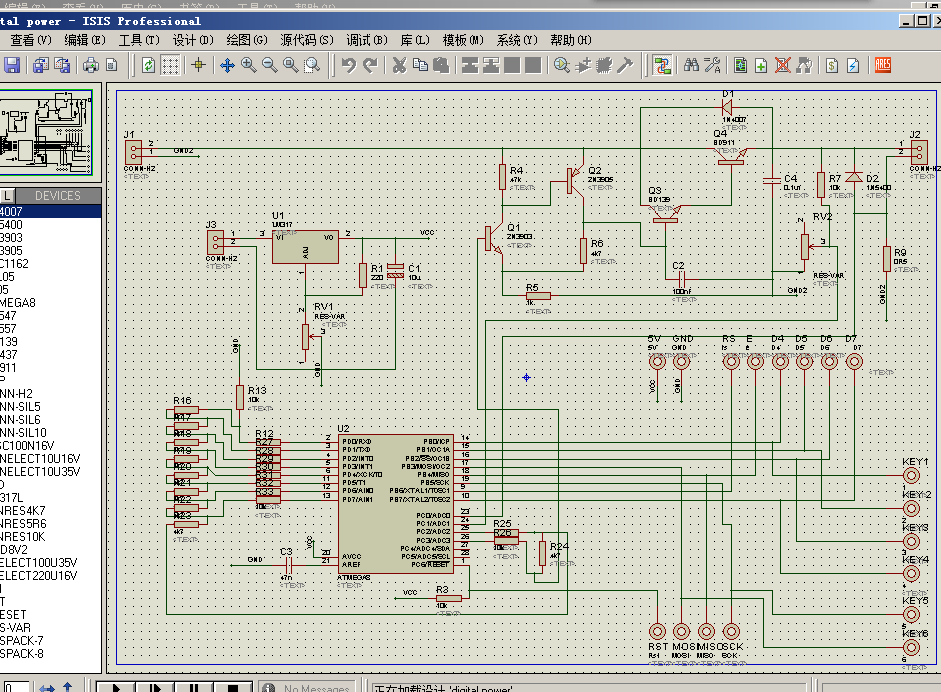Click the Decompose hammer icon
Screen dimensions: 941x692
click(x=625, y=65)
